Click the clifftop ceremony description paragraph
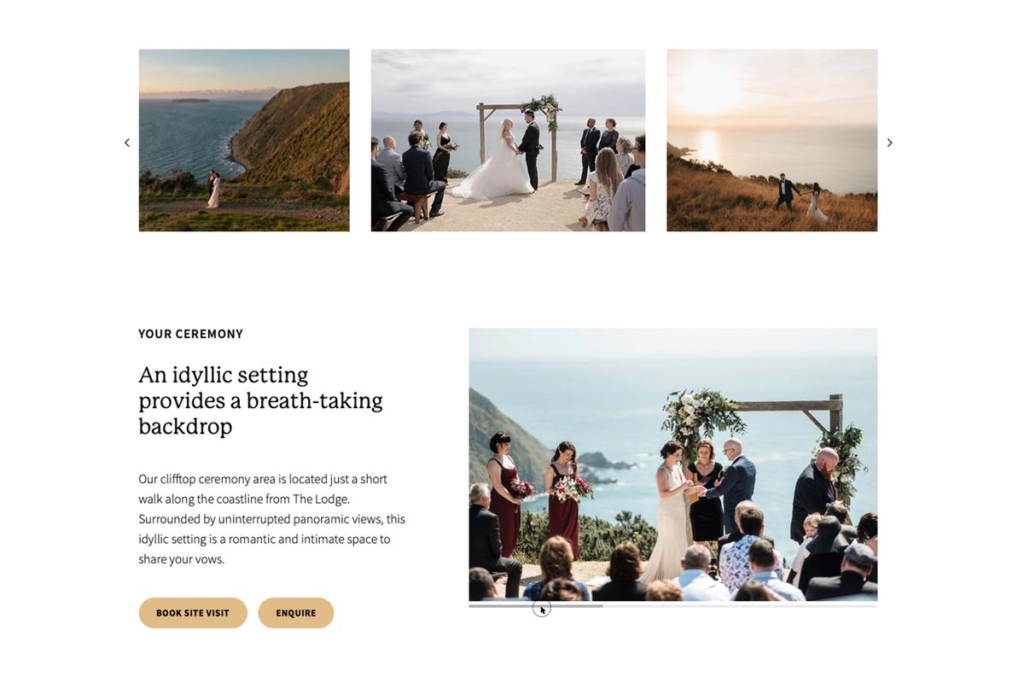 pyautogui.click(x=272, y=519)
